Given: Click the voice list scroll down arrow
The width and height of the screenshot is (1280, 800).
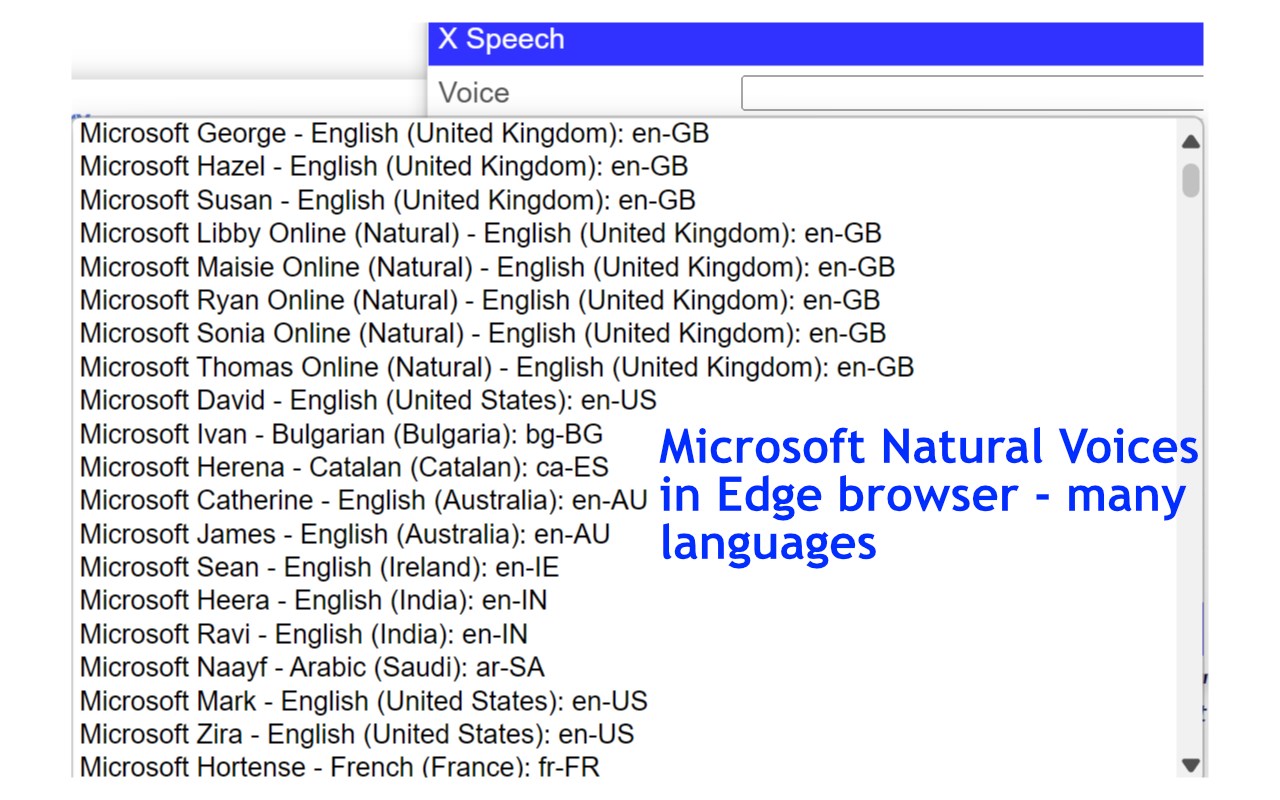Looking at the screenshot, I should [x=1190, y=765].
